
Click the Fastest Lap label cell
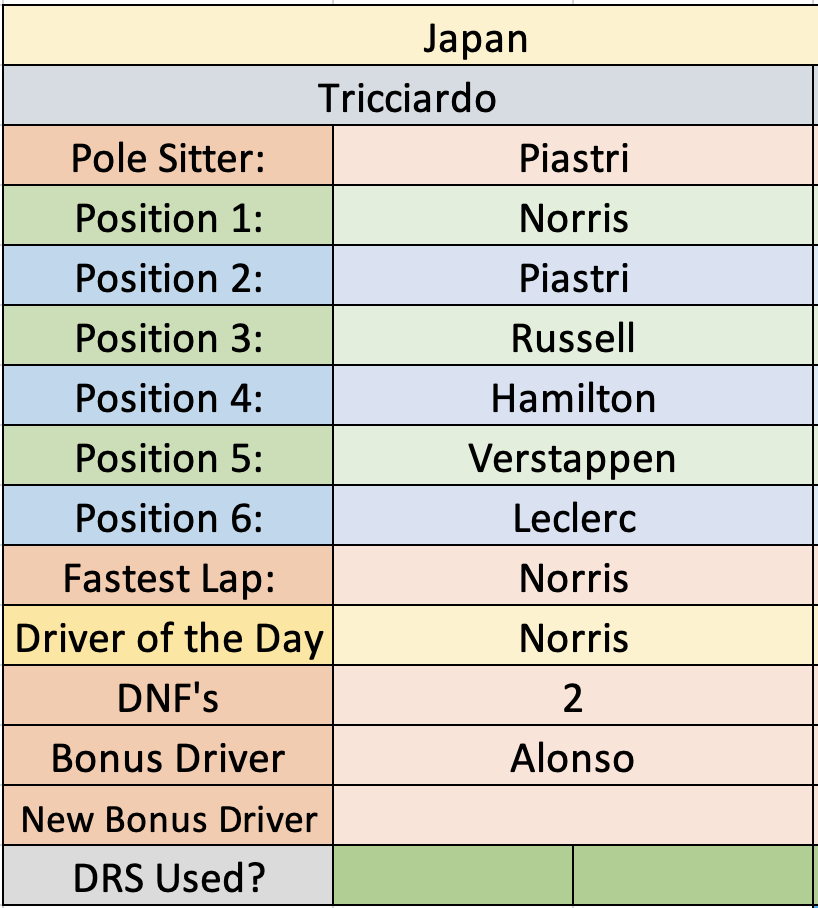click(x=168, y=576)
